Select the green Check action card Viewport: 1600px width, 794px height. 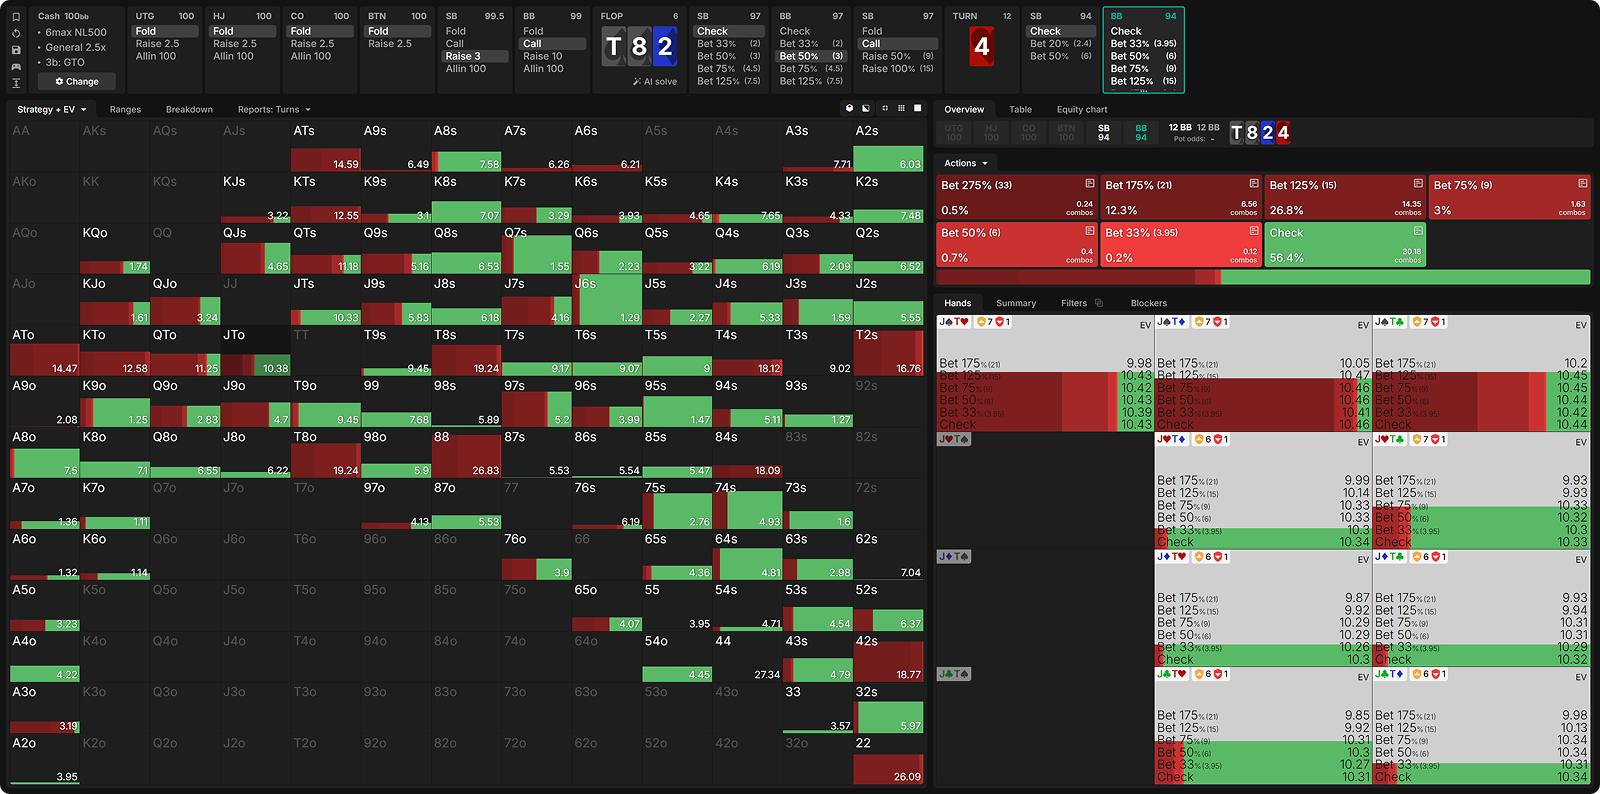[1344, 245]
